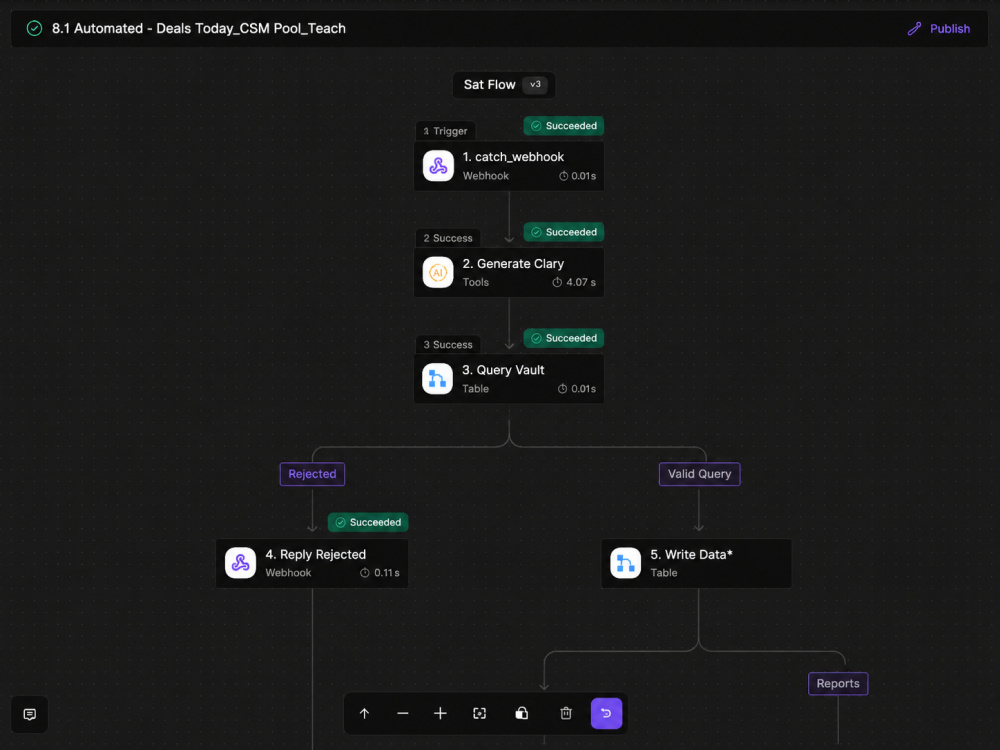Click the Webhook type label under Reply Rejected
Viewport: 1000px width, 750px height.
288,573
